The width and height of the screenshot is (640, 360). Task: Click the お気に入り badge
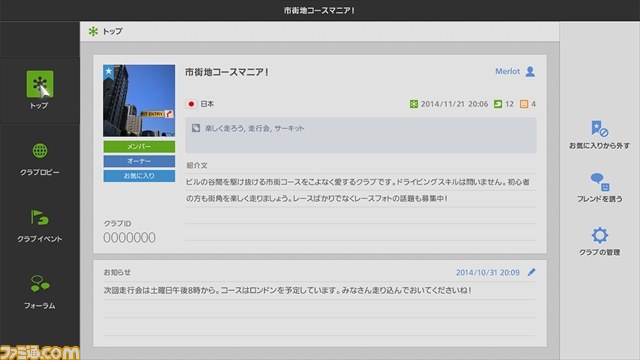tap(139, 176)
